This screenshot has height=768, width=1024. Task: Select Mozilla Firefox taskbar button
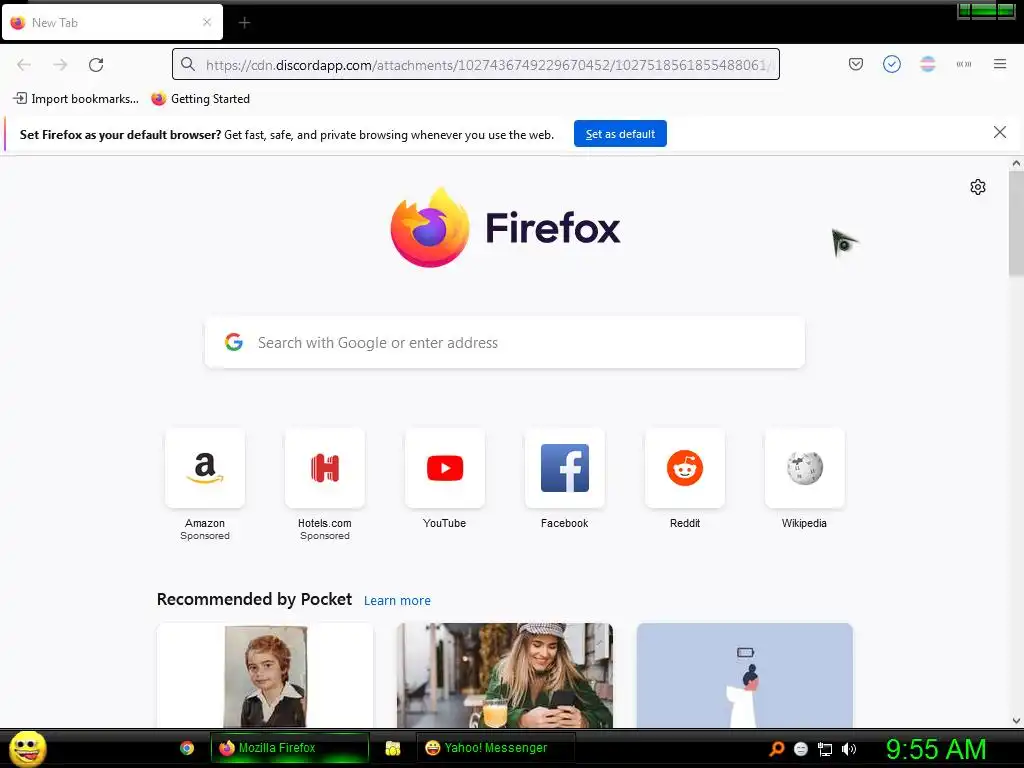[x=289, y=748]
